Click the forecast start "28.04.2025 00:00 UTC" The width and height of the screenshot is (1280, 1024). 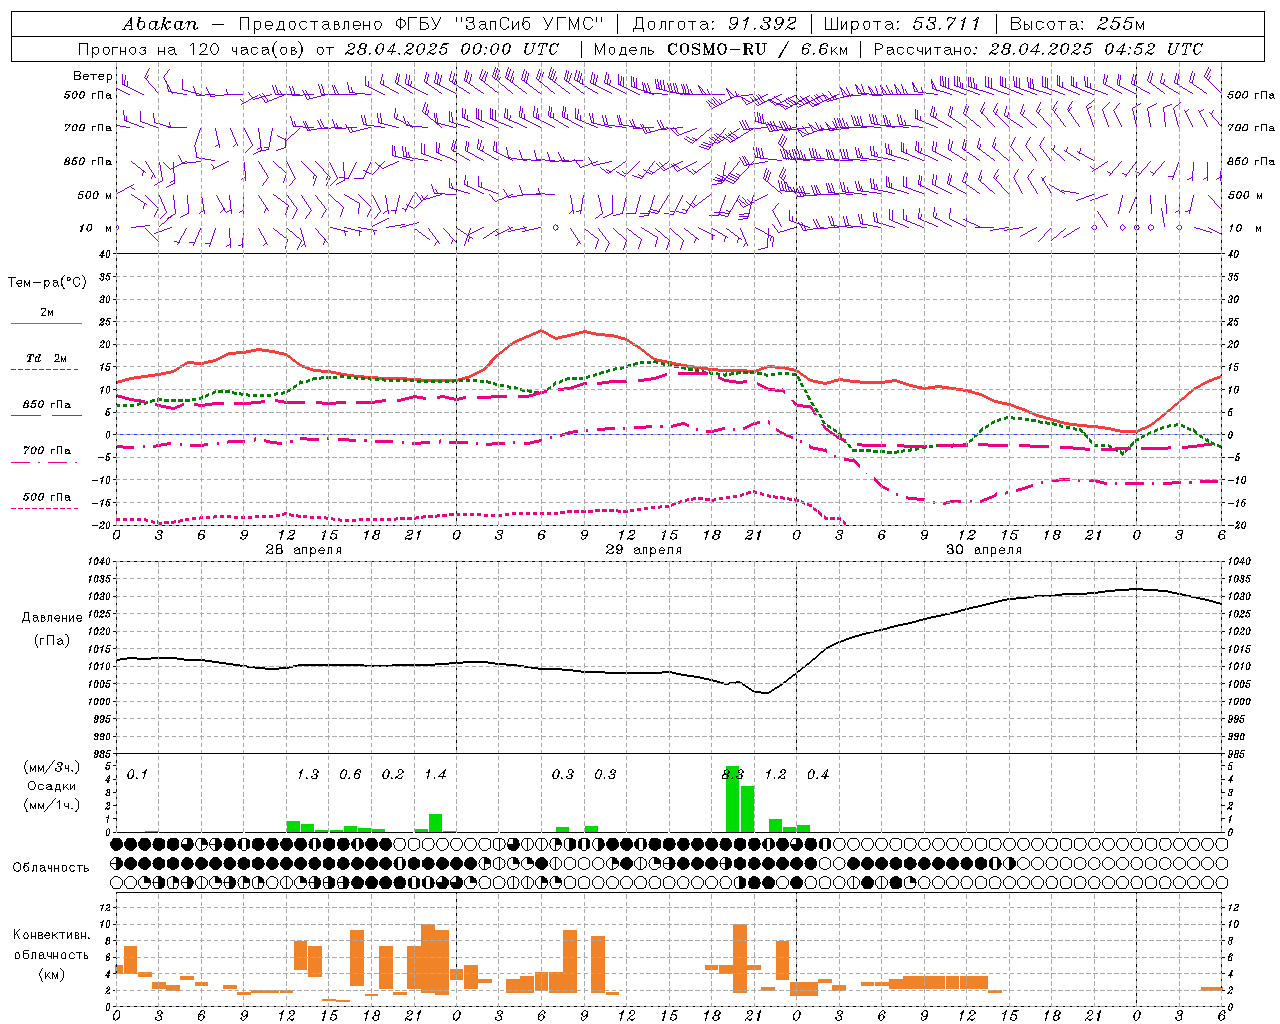[451, 49]
